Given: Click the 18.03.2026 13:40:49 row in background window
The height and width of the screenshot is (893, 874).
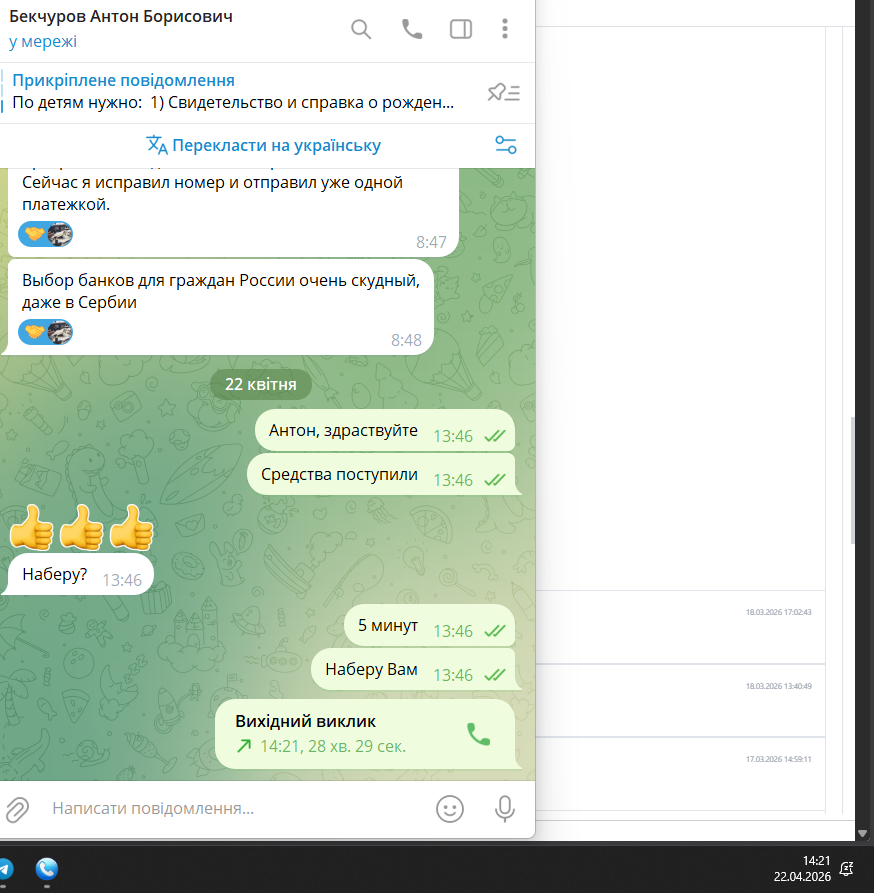Looking at the screenshot, I should (x=680, y=701).
